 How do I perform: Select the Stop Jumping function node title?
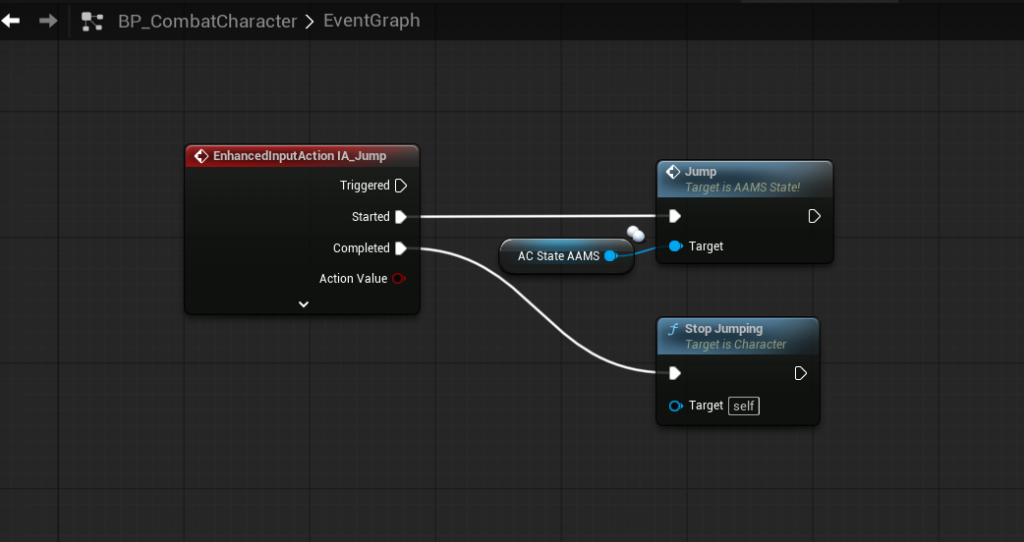click(723, 328)
